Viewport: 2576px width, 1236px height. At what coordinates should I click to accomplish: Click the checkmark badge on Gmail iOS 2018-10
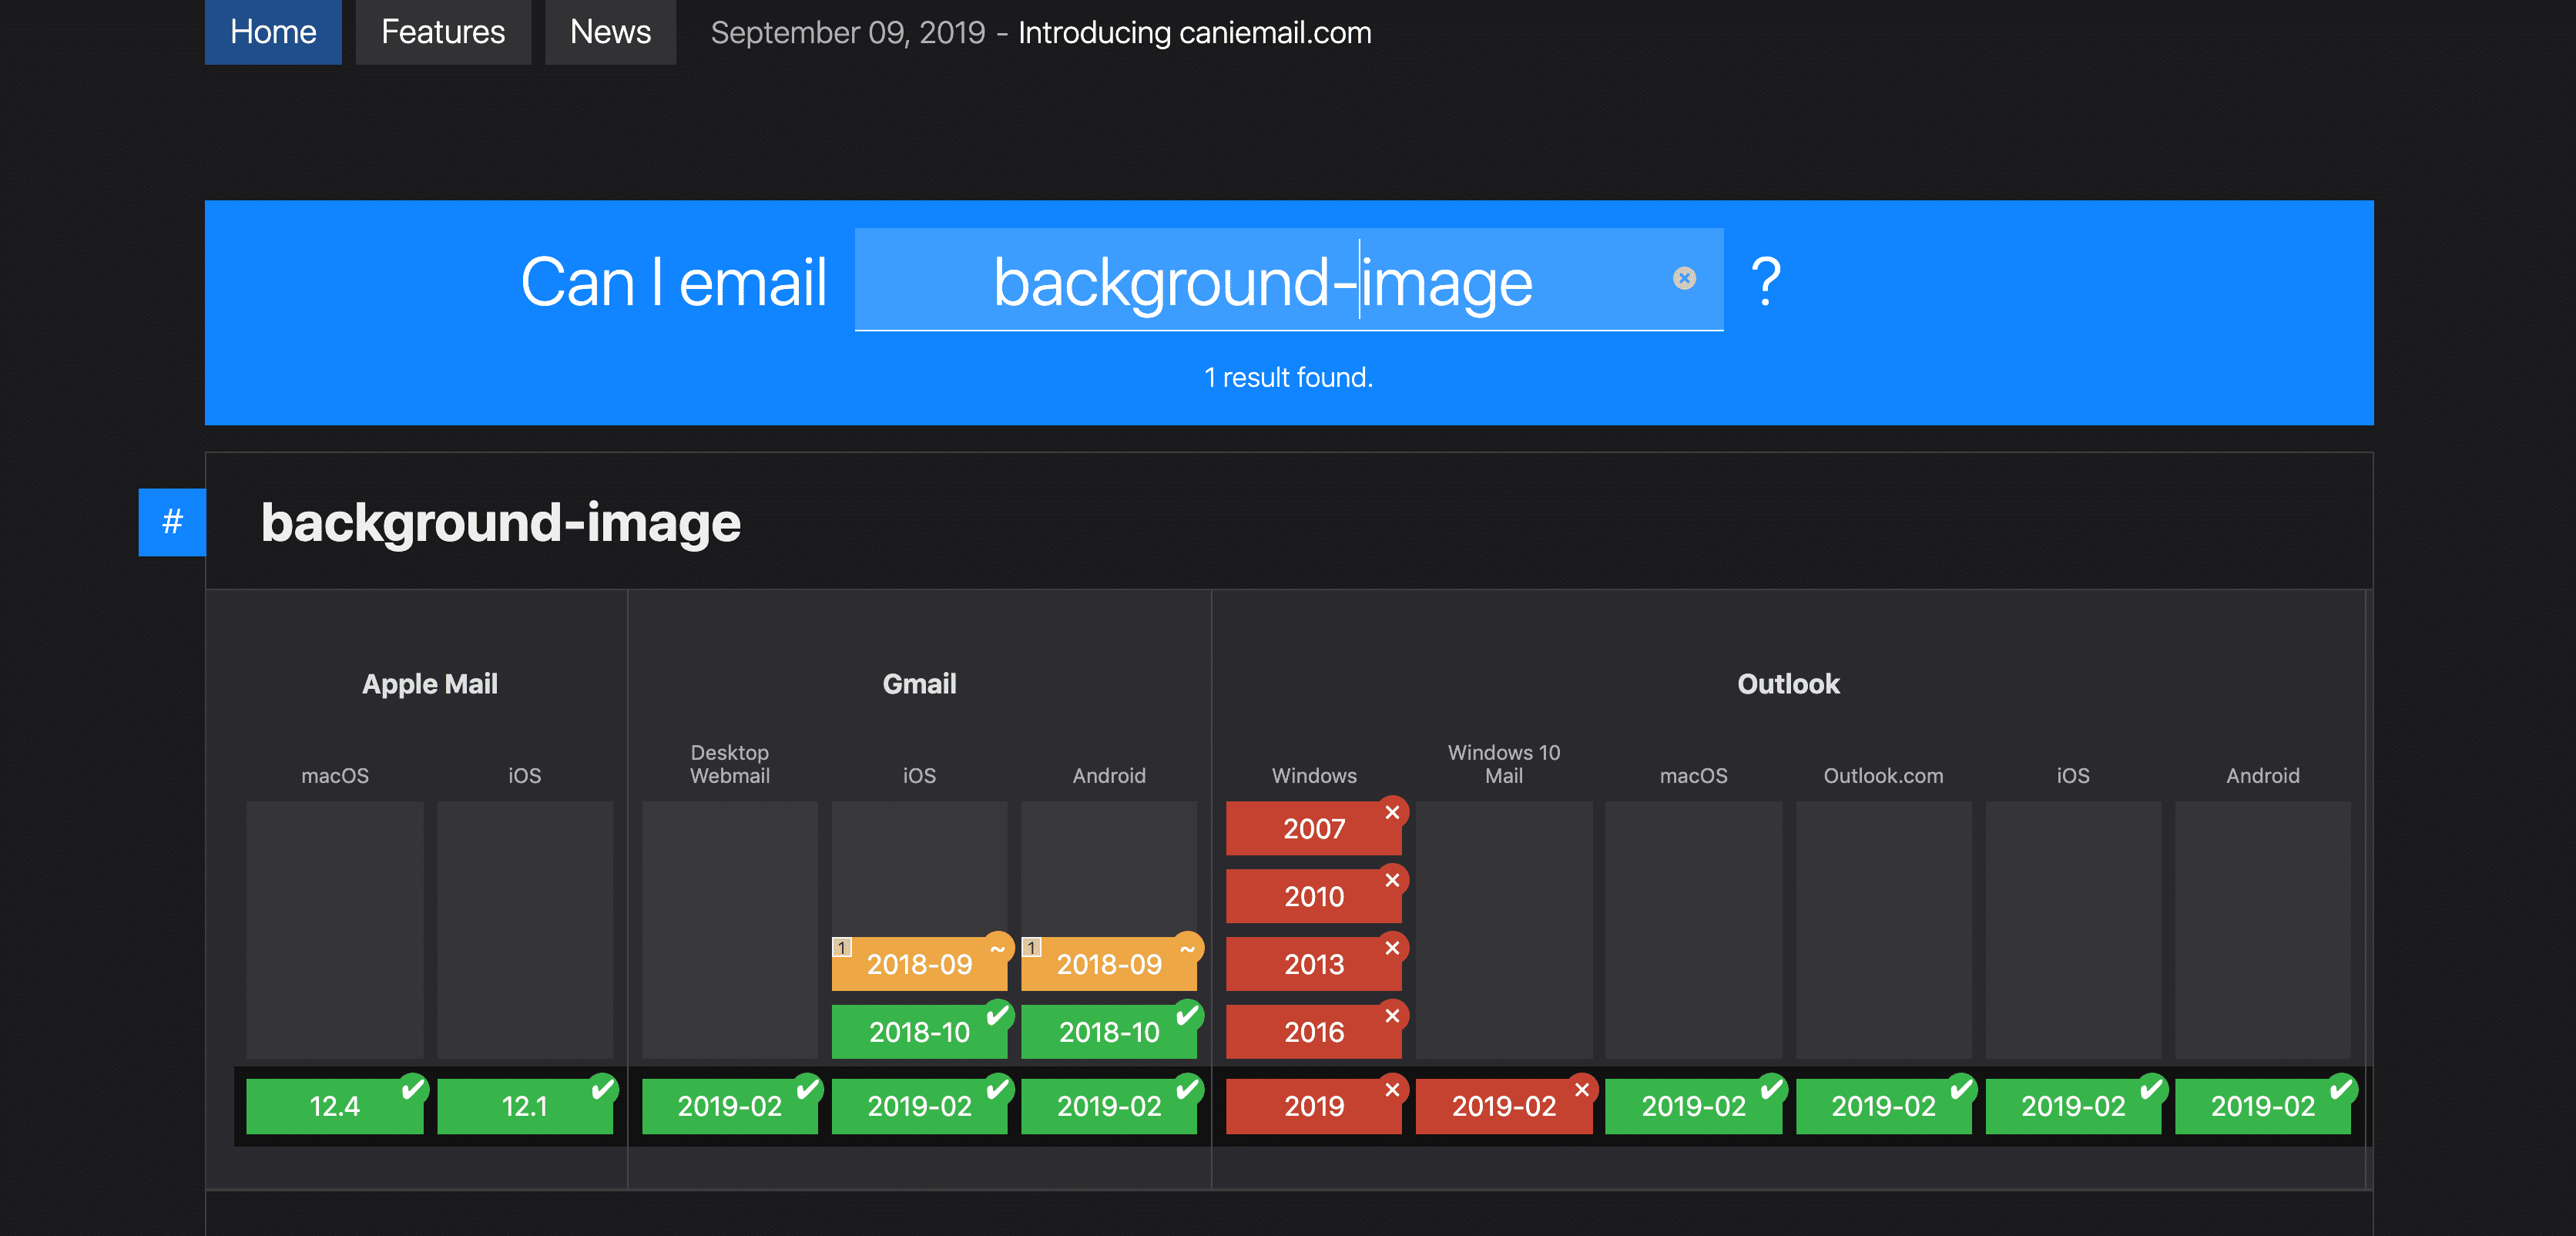pos(998,1016)
